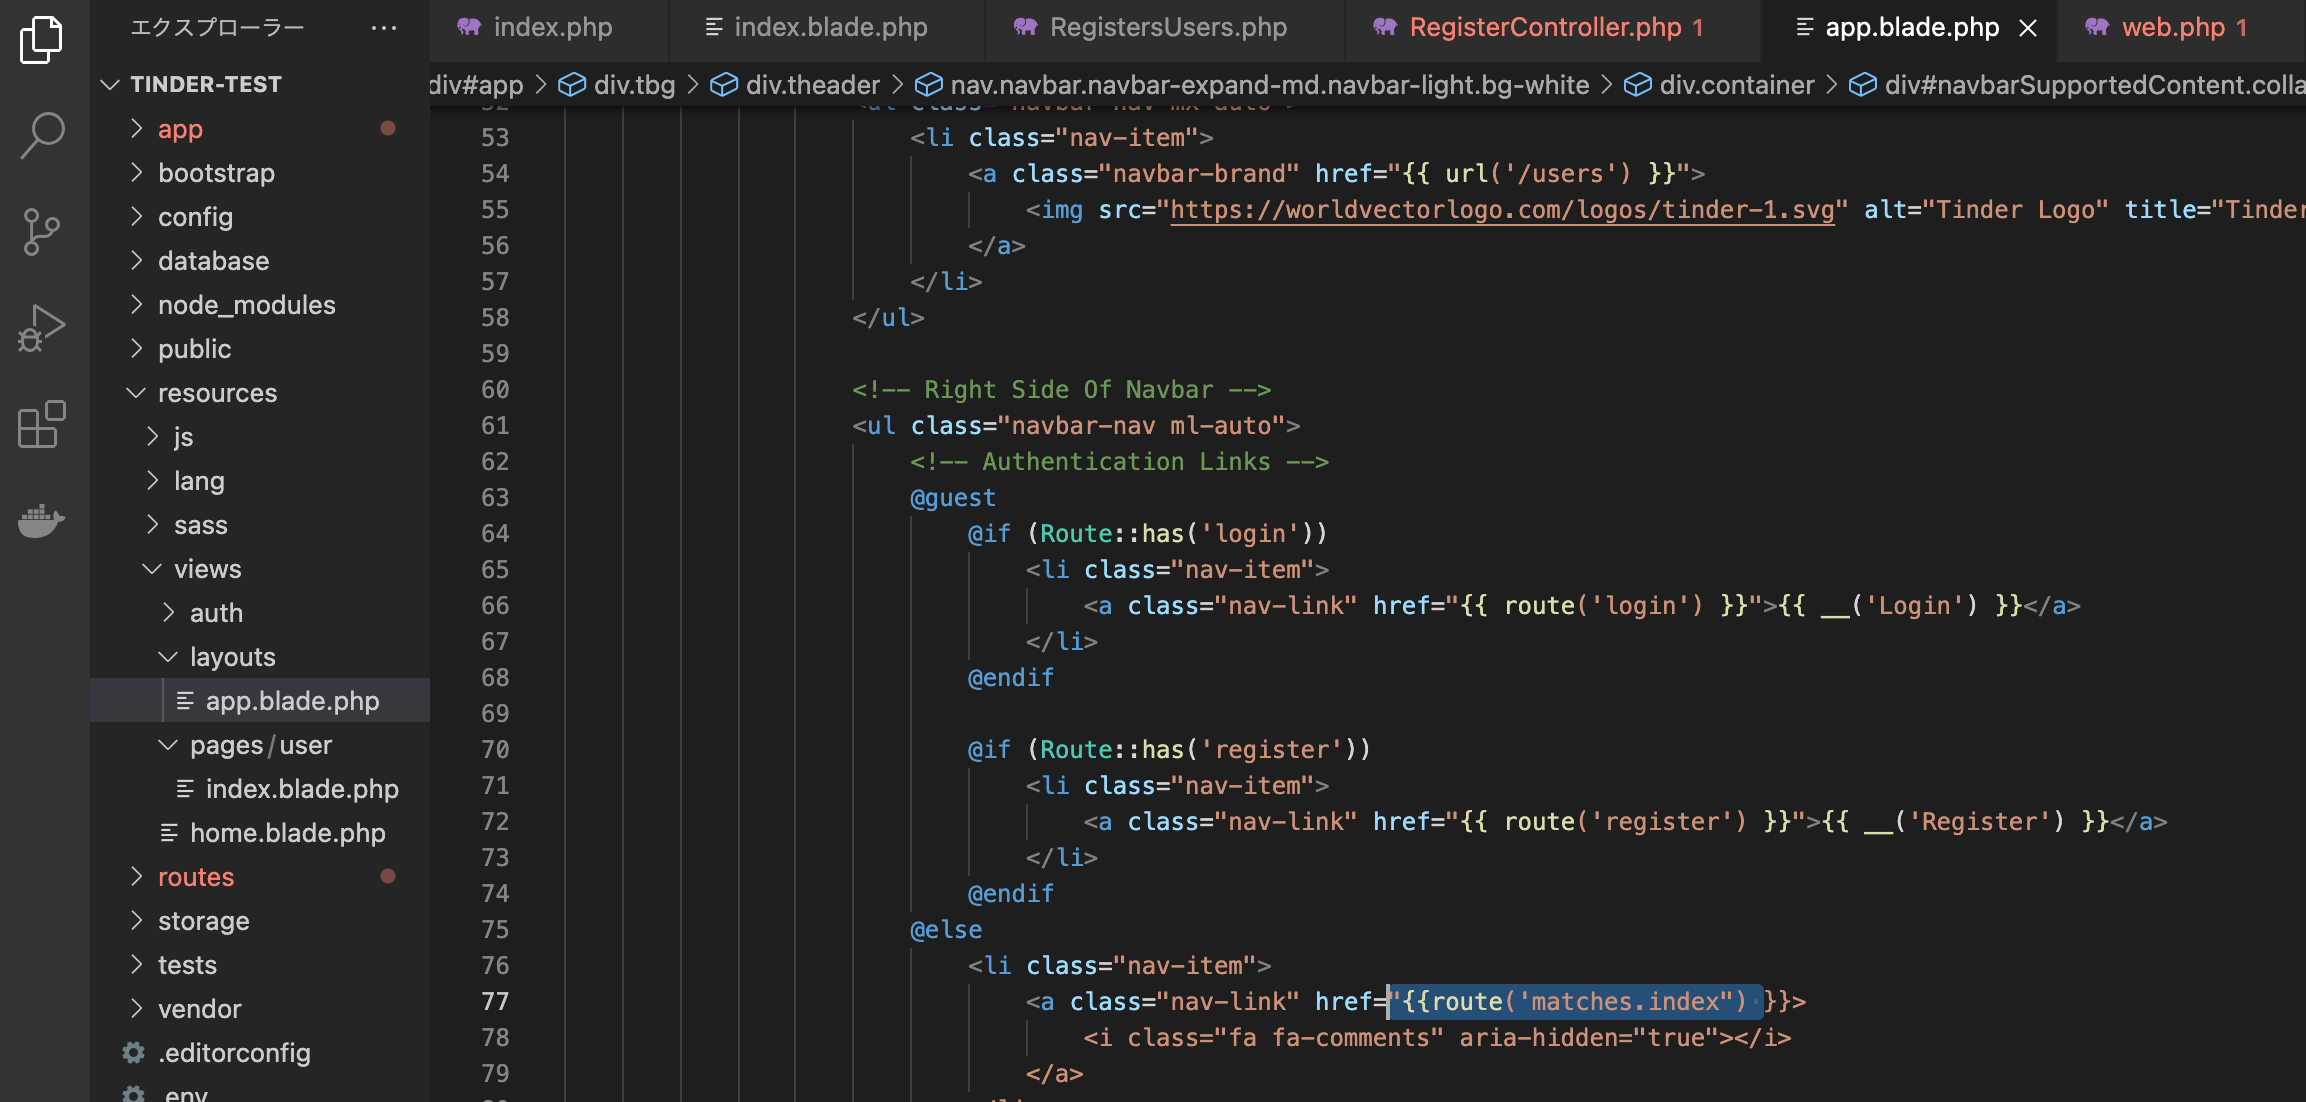Viewport: 2306px width, 1102px height.
Task: Close the app.blade.php tab
Action: tap(2027, 27)
